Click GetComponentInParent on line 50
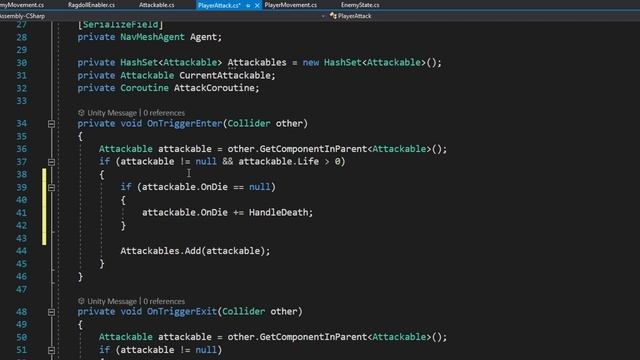Screen dimensions: 640x360 coord(313,337)
